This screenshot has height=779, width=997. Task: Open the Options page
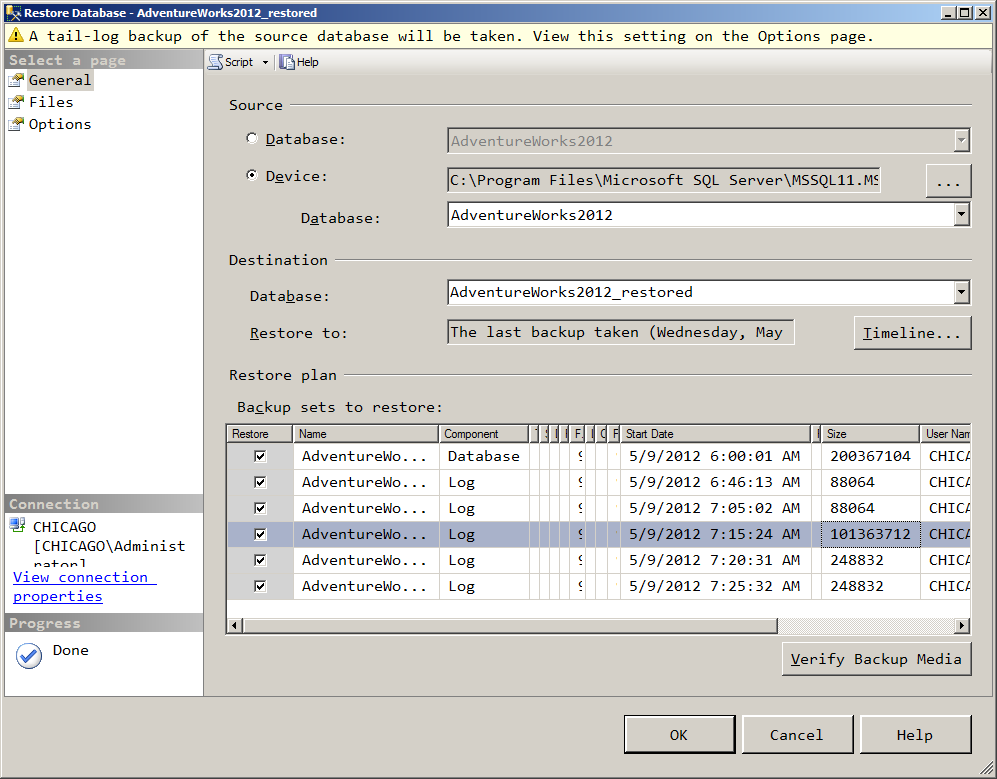tap(60, 124)
